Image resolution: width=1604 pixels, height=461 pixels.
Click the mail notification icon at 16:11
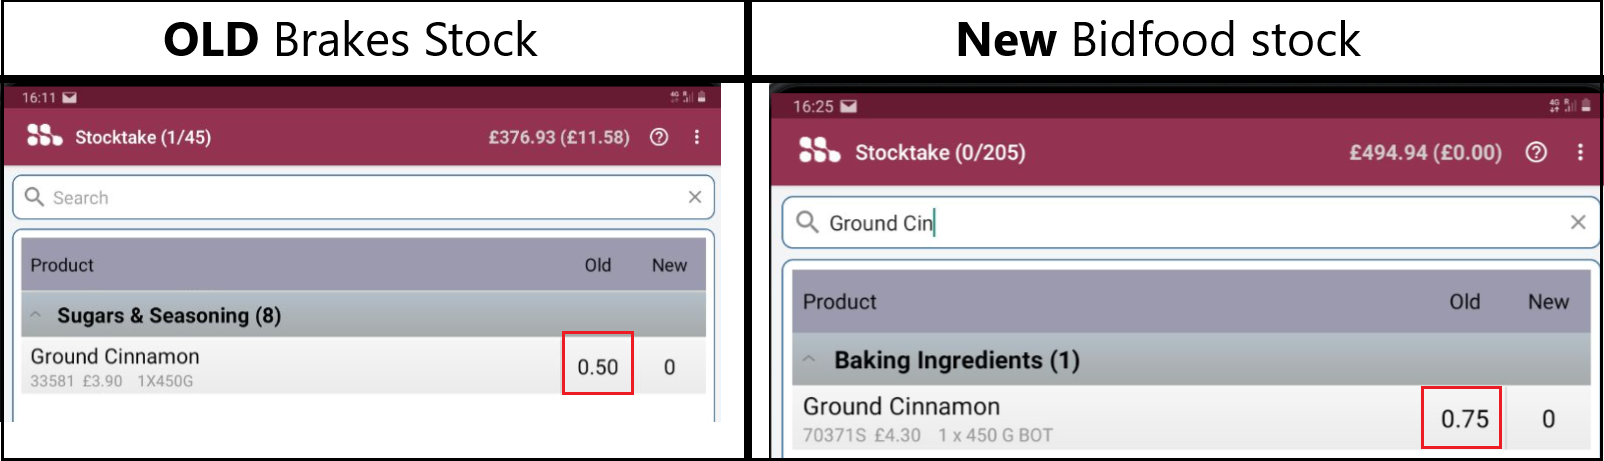click(70, 98)
